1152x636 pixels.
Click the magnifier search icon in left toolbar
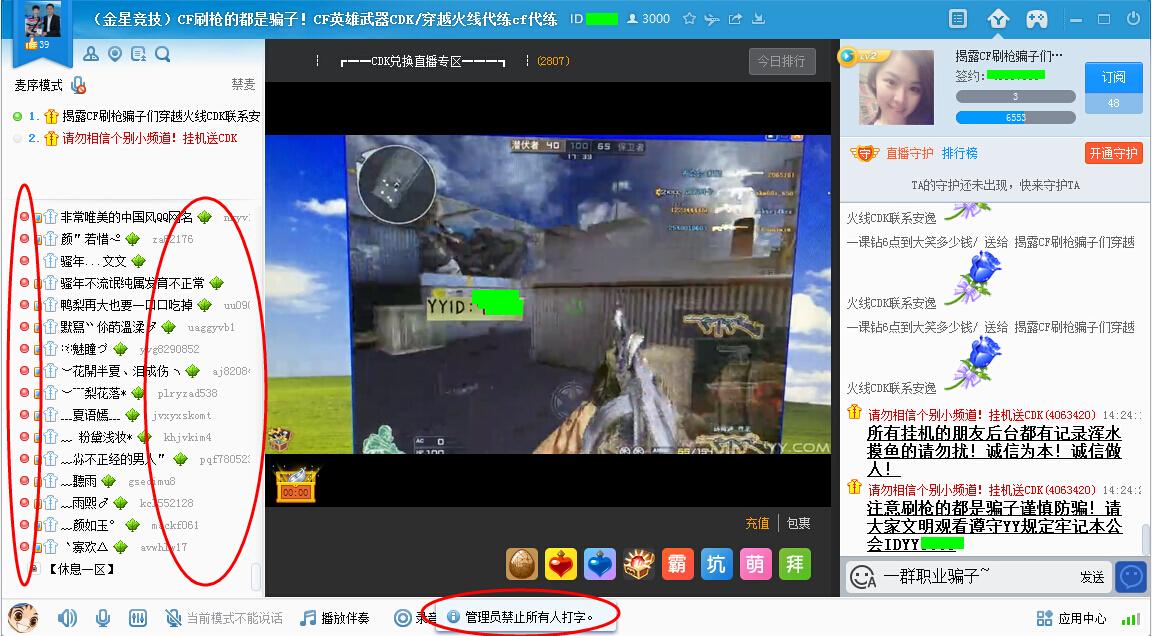point(162,54)
